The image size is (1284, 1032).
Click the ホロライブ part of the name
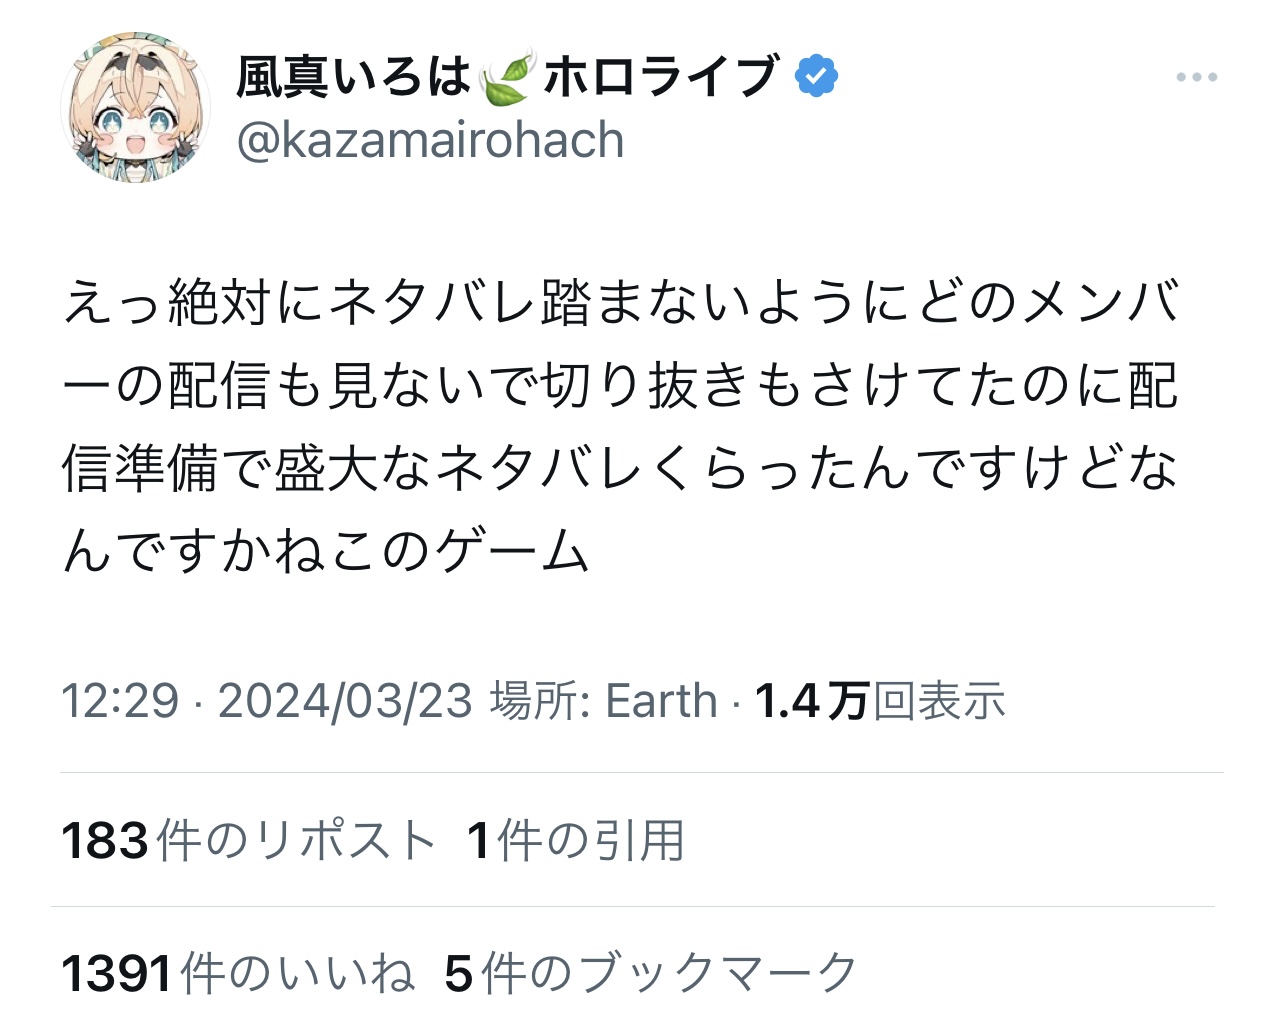[661, 77]
